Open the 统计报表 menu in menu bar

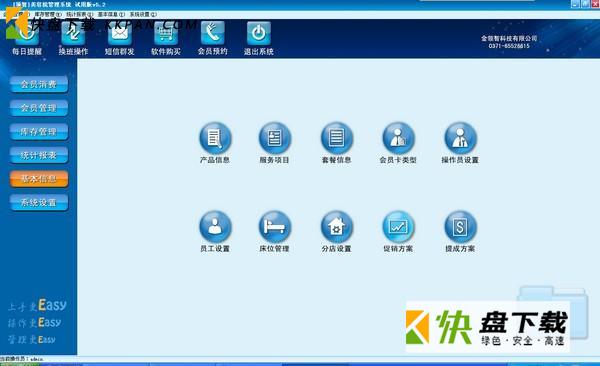(x=80, y=14)
